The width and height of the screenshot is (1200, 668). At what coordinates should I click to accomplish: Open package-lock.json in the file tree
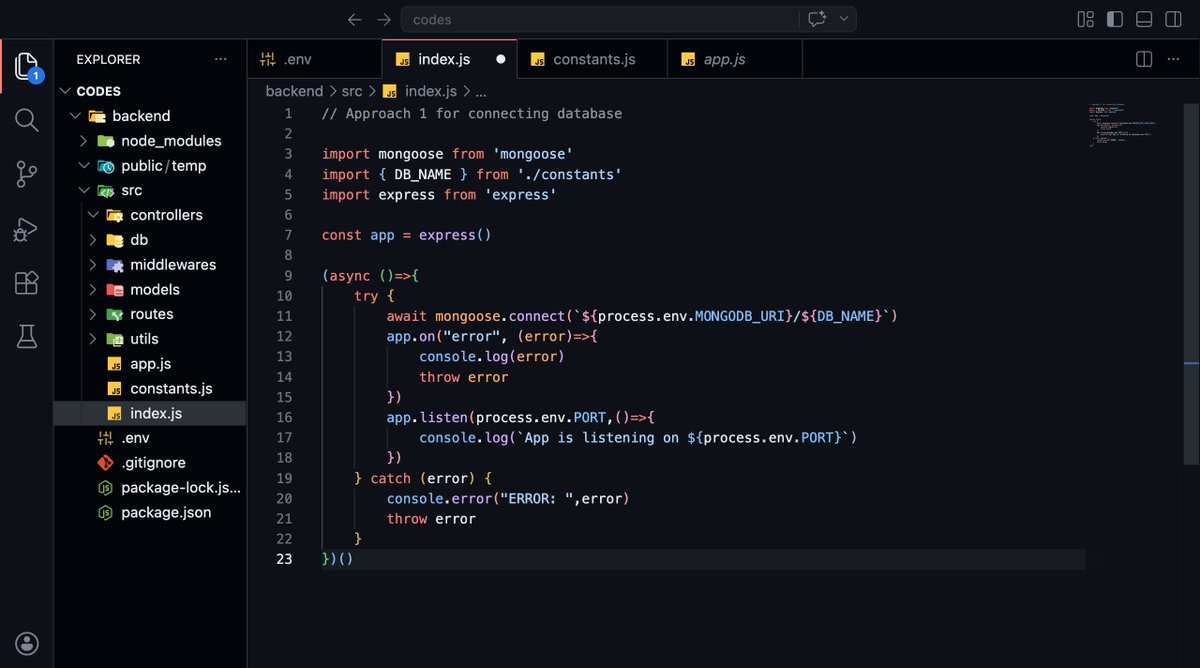click(x=150, y=488)
